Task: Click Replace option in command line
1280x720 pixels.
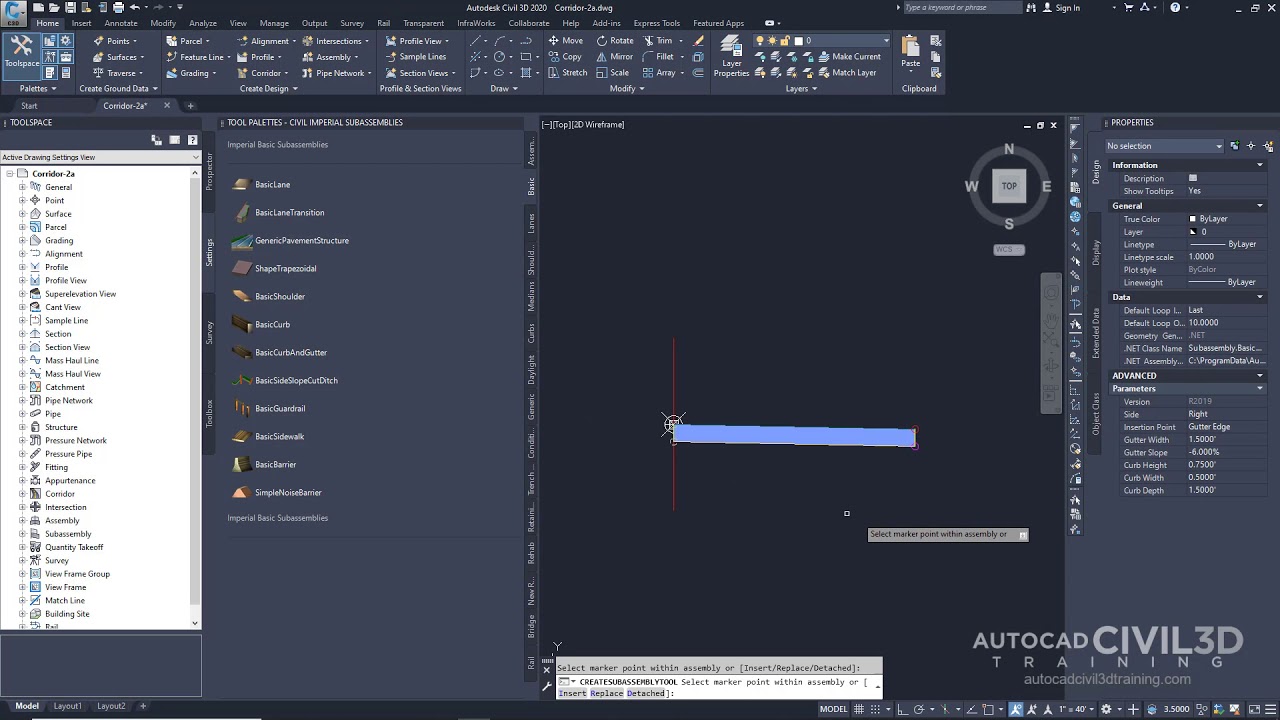Action: point(606,693)
